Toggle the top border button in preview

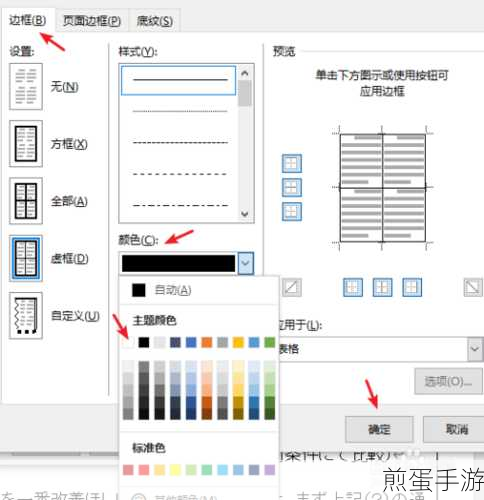pyautogui.click(x=292, y=163)
